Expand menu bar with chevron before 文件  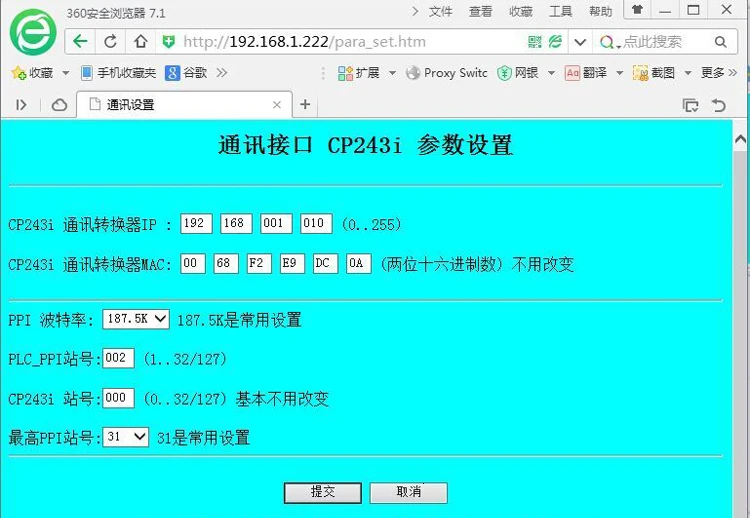tap(415, 11)
